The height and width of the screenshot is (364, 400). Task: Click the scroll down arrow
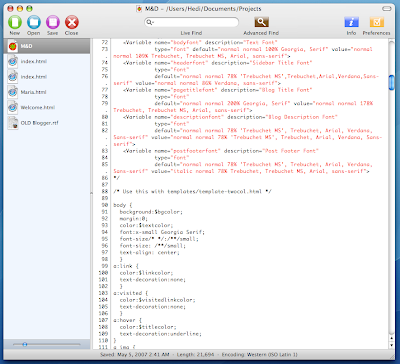point(392,345)
